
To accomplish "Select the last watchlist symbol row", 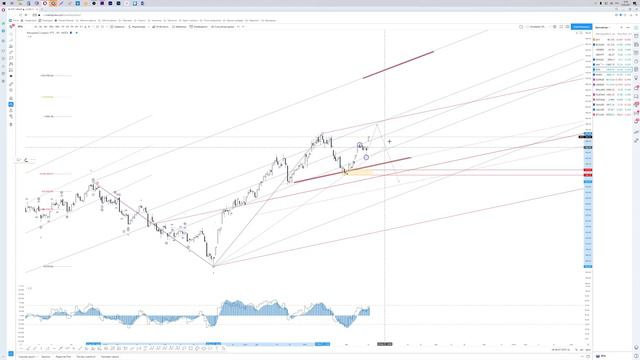I will click(x=612, y=115).
